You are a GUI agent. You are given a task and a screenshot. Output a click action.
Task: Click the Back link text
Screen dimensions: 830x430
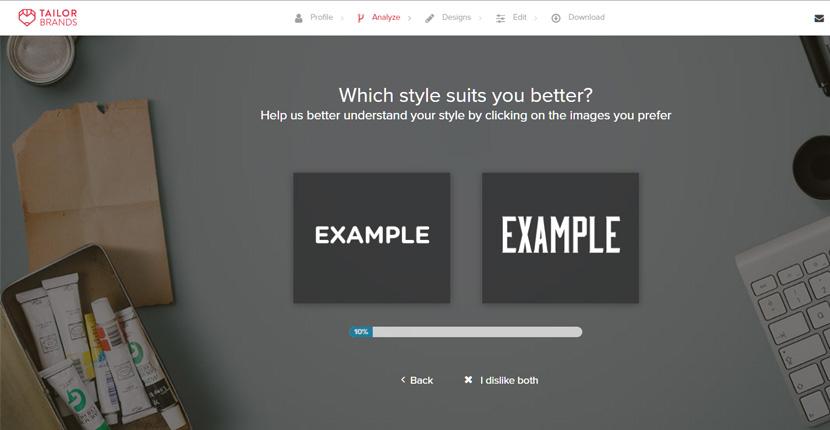point(421,380)
